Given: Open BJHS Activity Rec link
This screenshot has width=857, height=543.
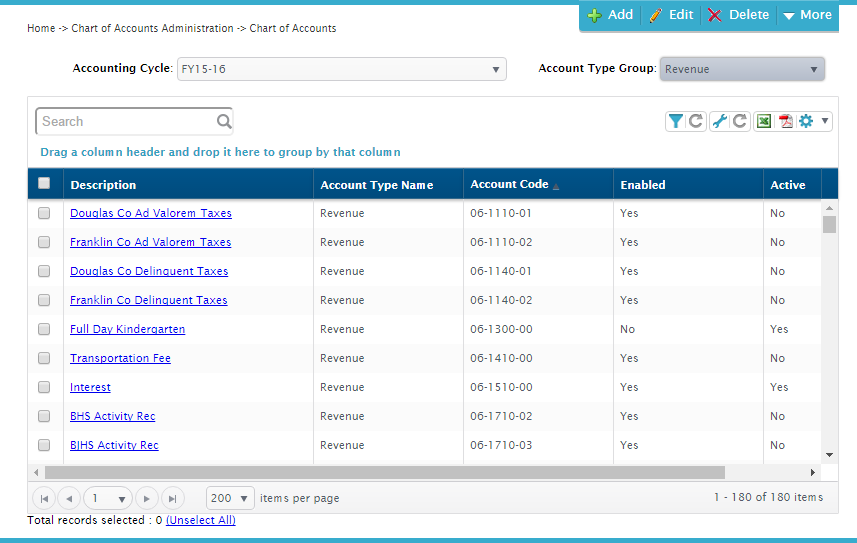Looking at the screenshot, I should (114, 445).
